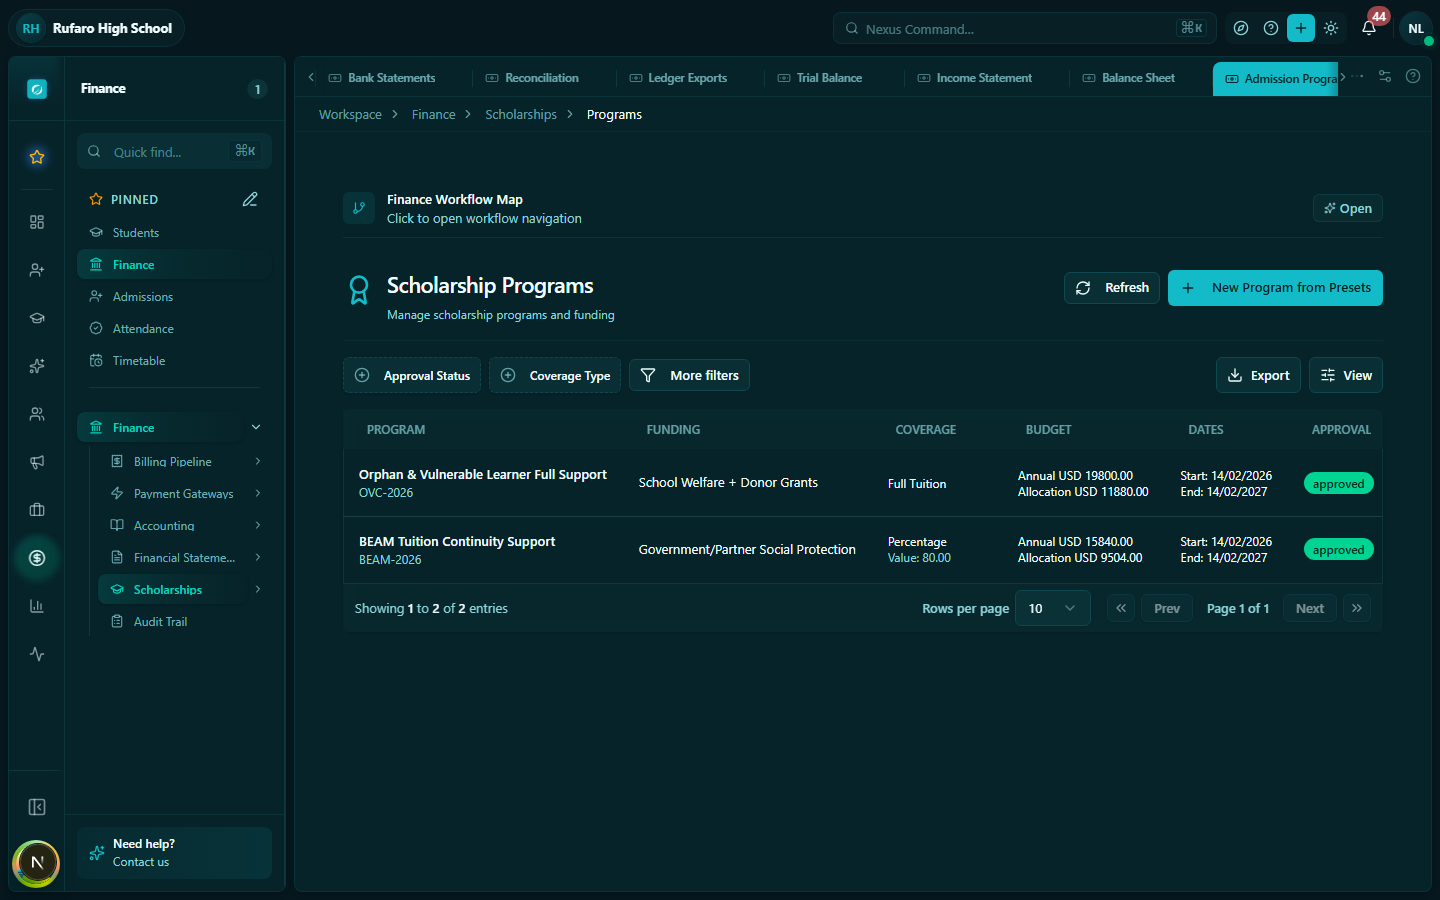Open the Orphan & Vulnerable Learner Full Support program

(483, 475)
